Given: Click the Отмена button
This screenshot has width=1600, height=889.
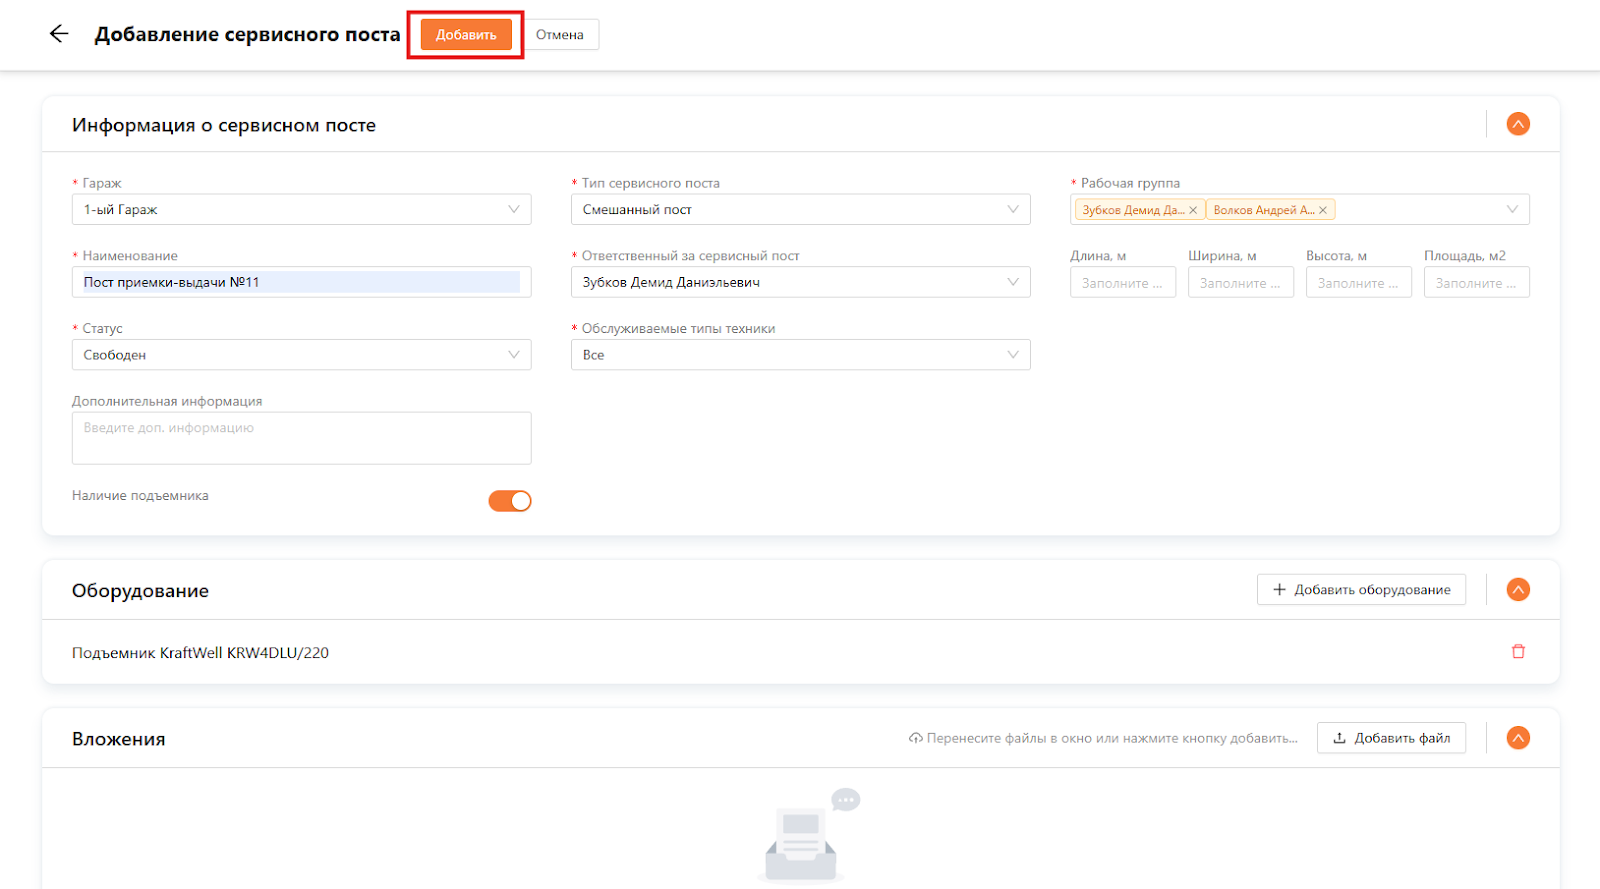Looking at the screenshot, I should (560, 35).
